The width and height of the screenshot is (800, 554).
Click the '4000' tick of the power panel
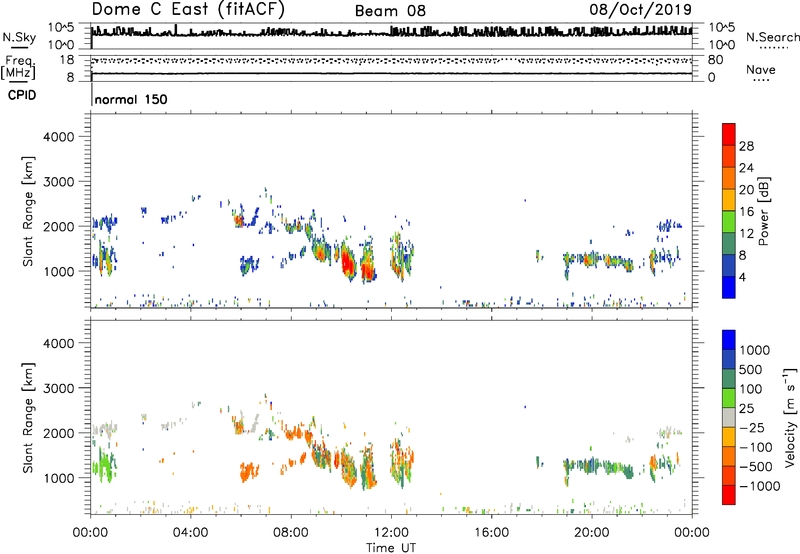(59, 137)
